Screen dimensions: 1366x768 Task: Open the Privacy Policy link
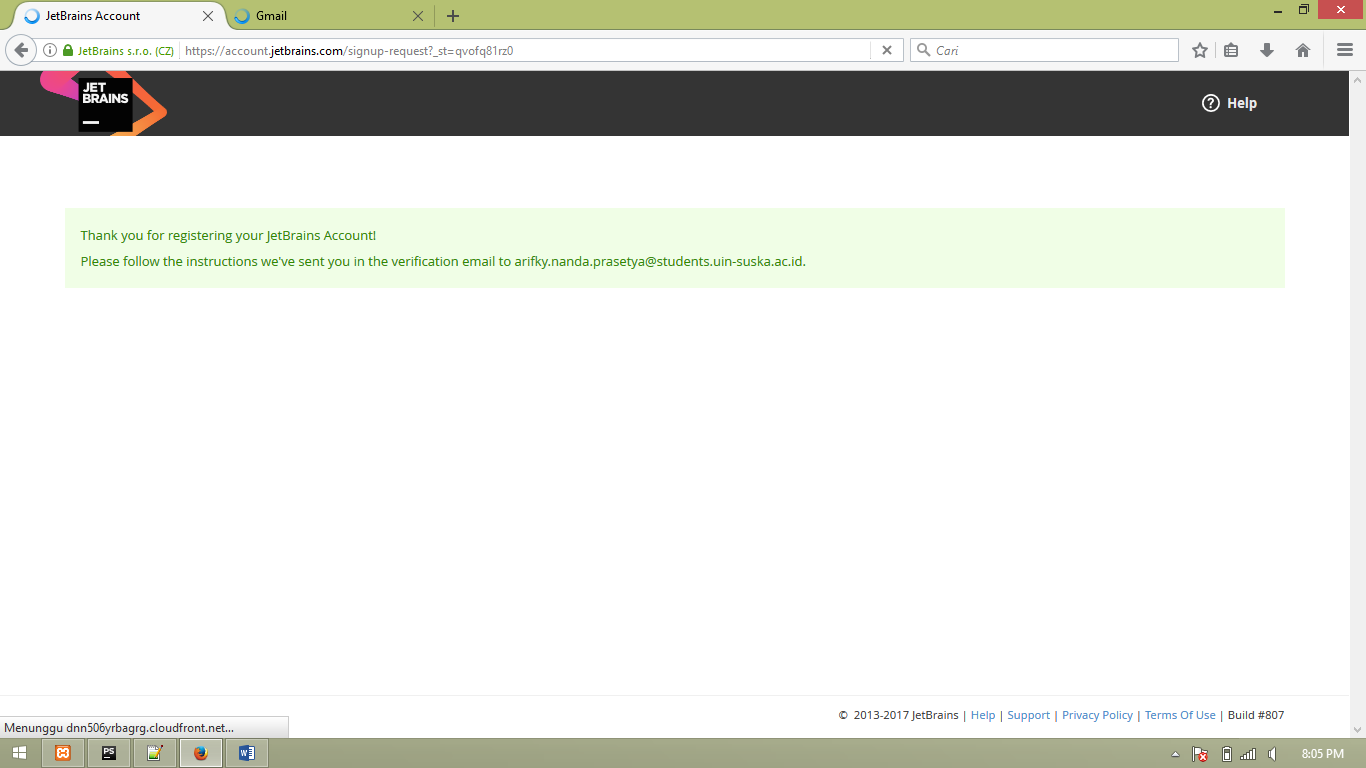click(1097, 715)
